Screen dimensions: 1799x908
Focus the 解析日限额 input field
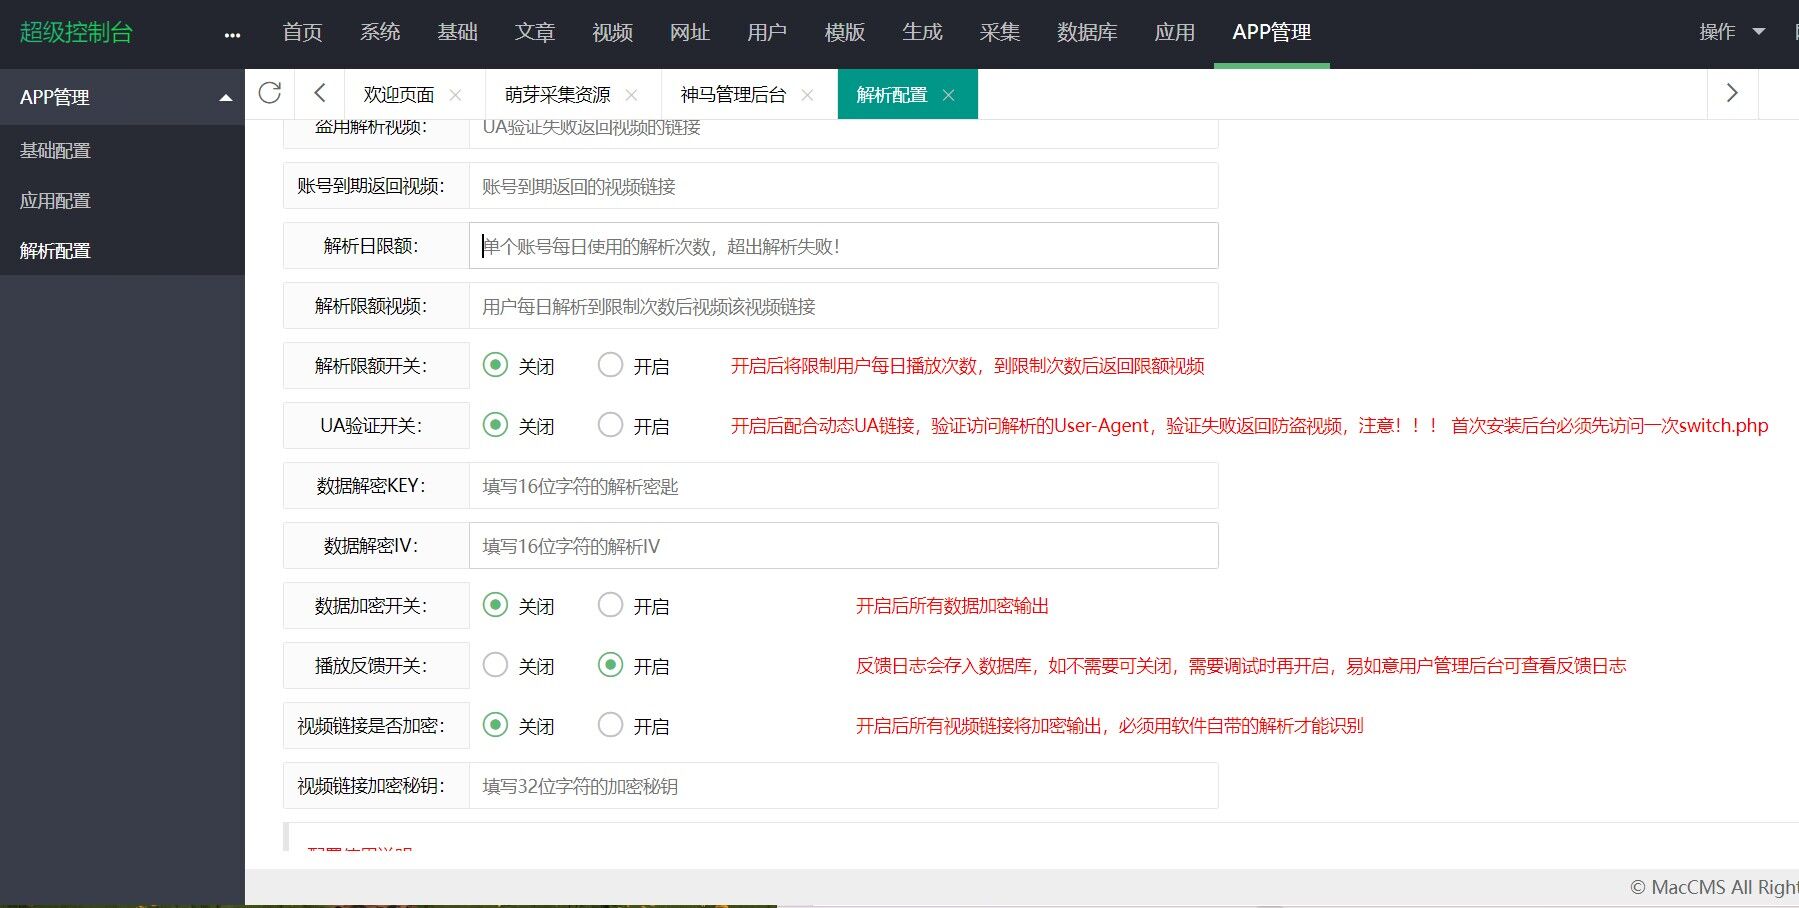click(x=843, y=246)
